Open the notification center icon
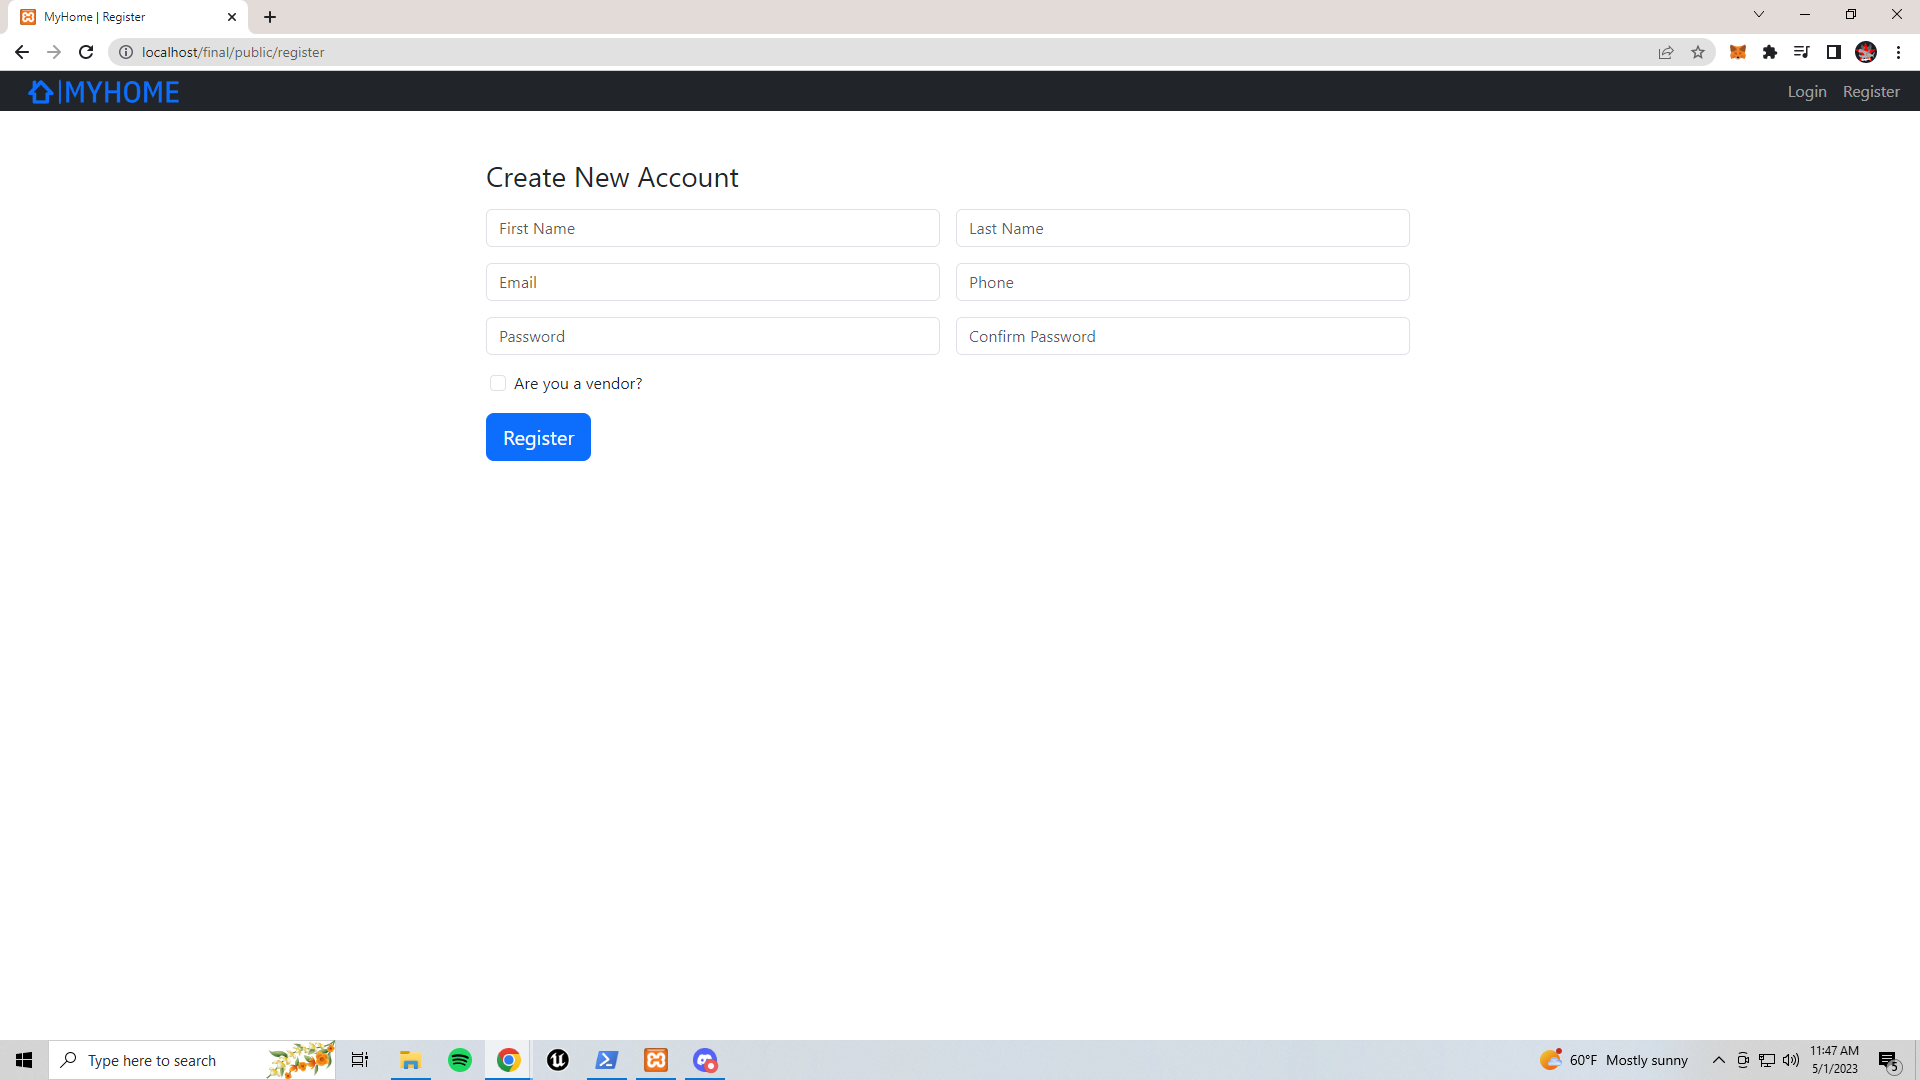The height and width of the screenshot is (1080, 1920). (1889, 1060)
